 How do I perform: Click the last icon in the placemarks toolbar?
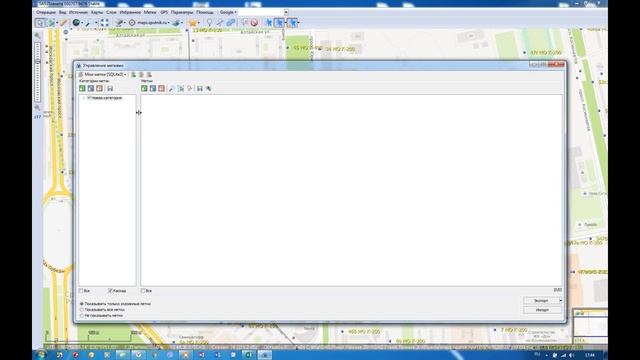(209, 88)
